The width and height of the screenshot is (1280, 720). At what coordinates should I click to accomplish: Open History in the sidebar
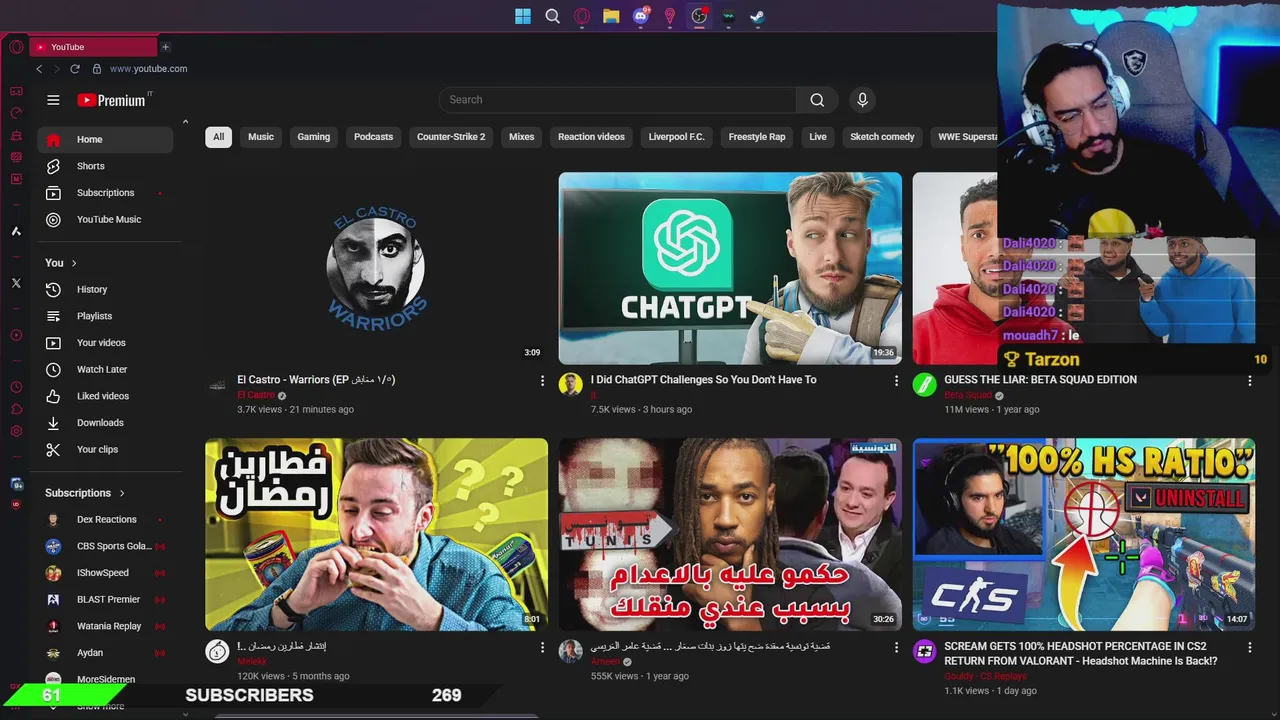click(105, 290)
